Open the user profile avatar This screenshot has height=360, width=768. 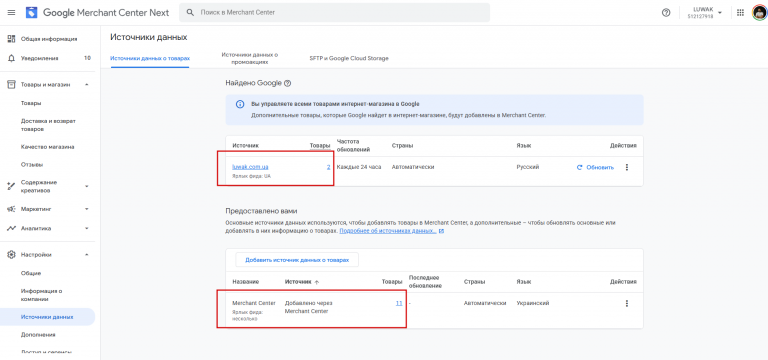tap(760, 13)
